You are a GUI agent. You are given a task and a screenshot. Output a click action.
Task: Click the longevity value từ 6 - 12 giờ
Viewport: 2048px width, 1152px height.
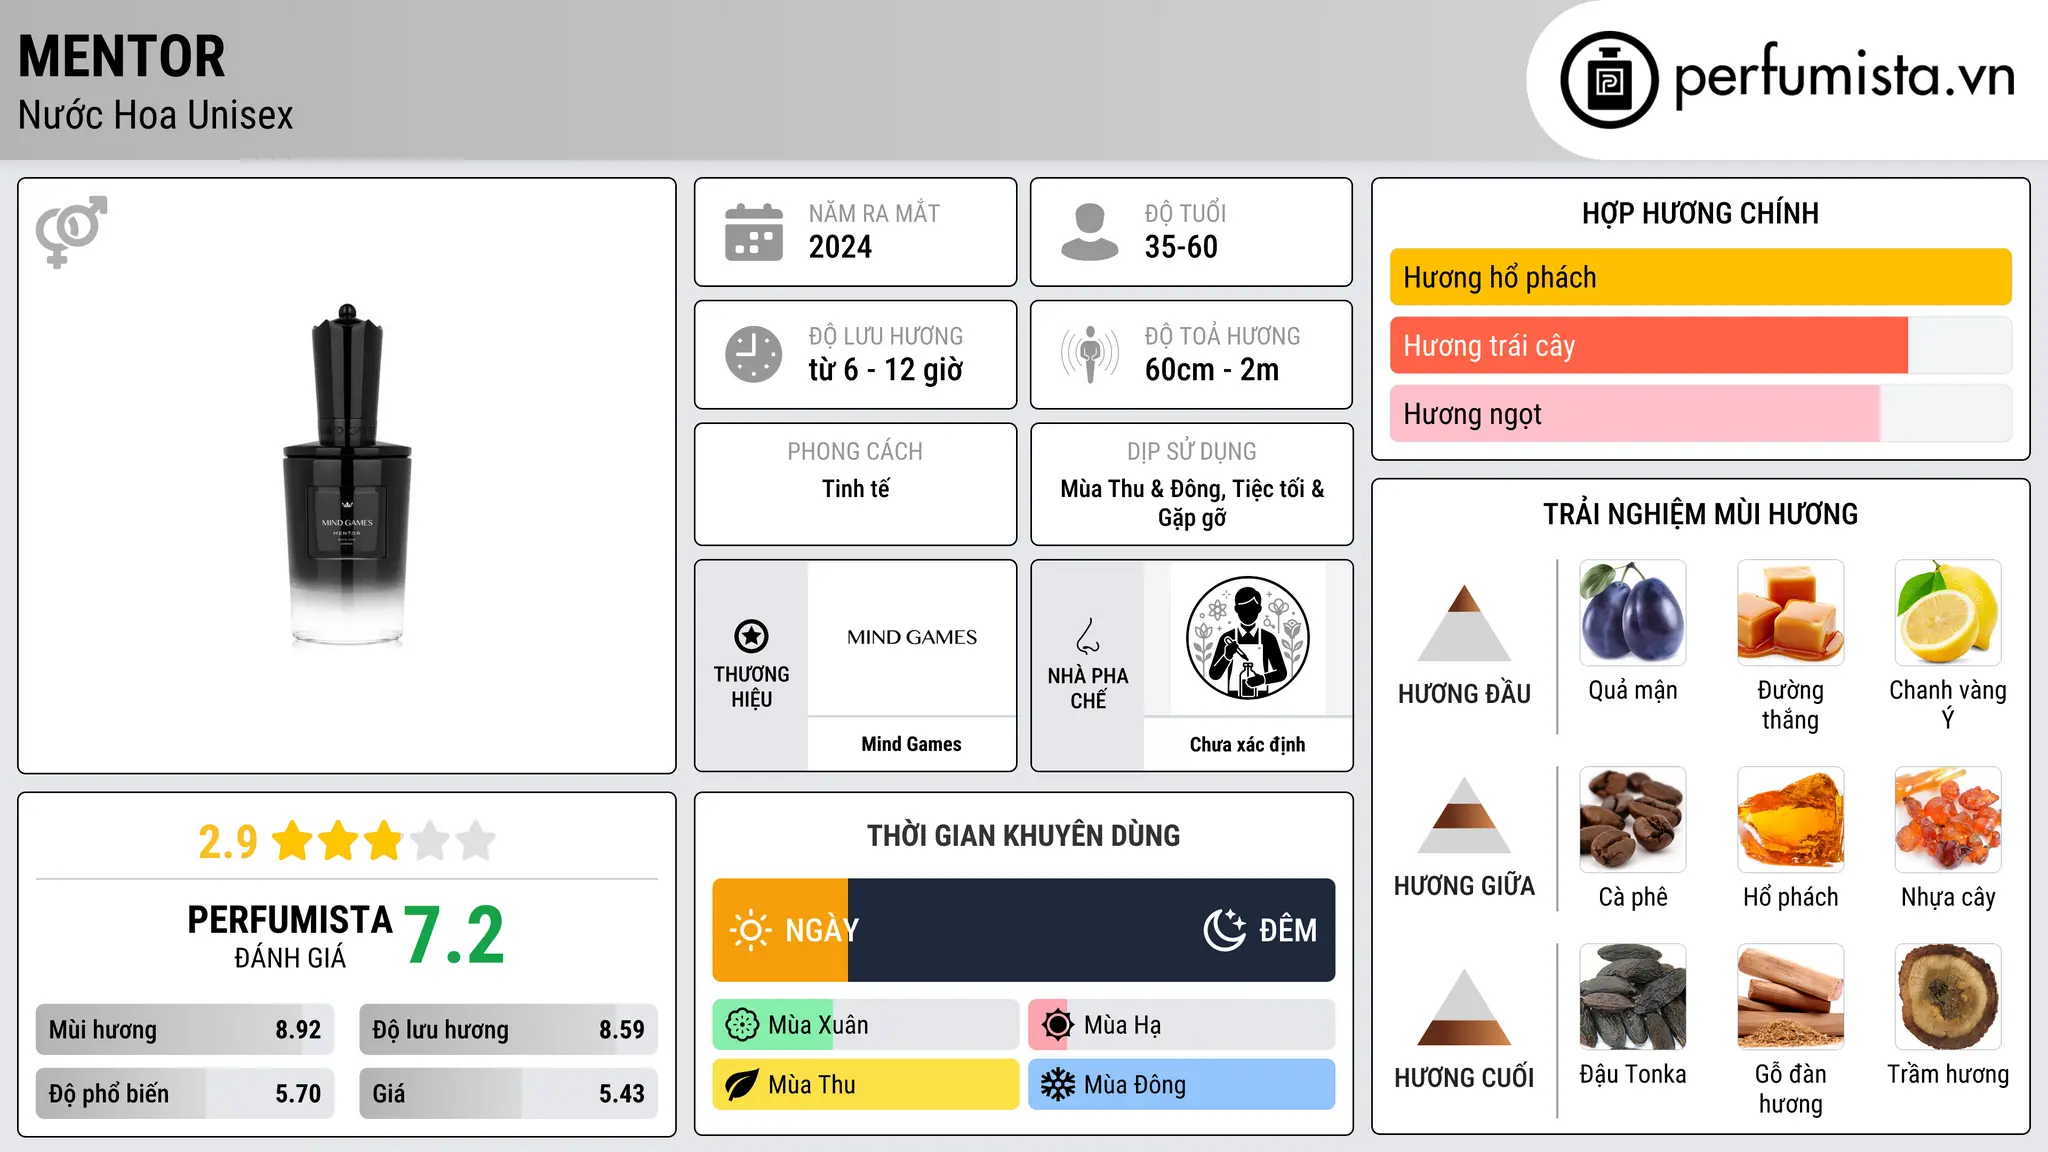pos(886,370)
